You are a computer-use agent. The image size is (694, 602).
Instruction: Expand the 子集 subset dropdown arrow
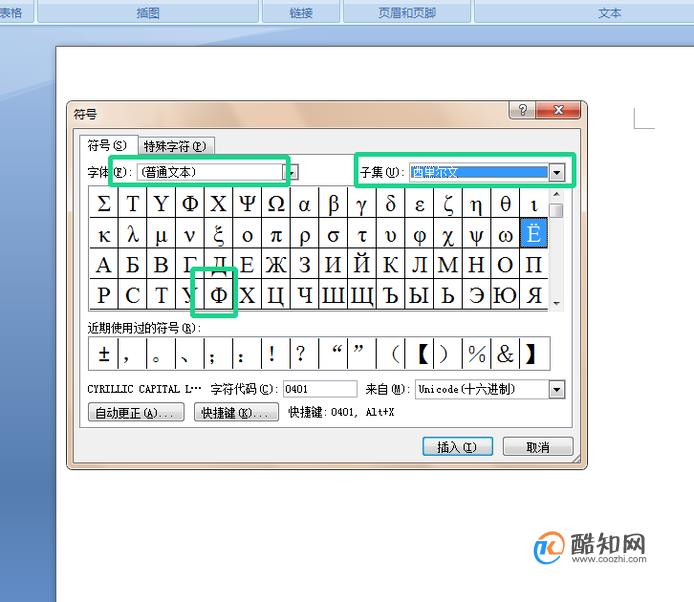tap(557, 172)
